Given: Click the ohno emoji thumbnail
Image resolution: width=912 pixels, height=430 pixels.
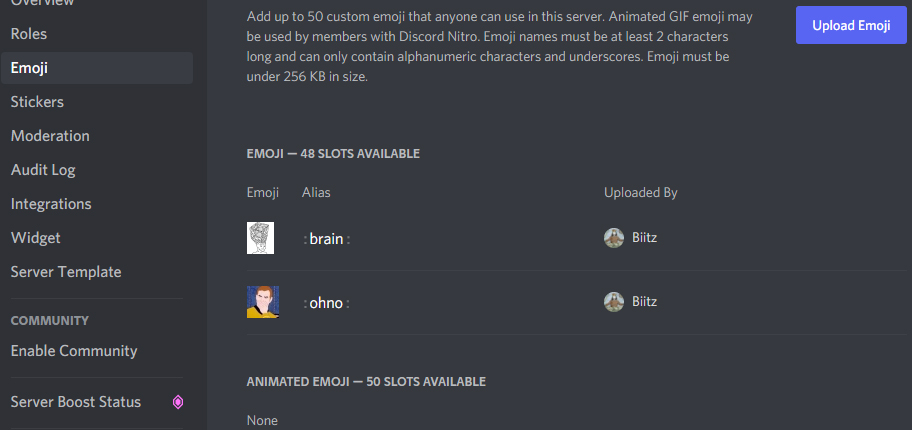Looking at the screenshot, I should coord(262,302).
